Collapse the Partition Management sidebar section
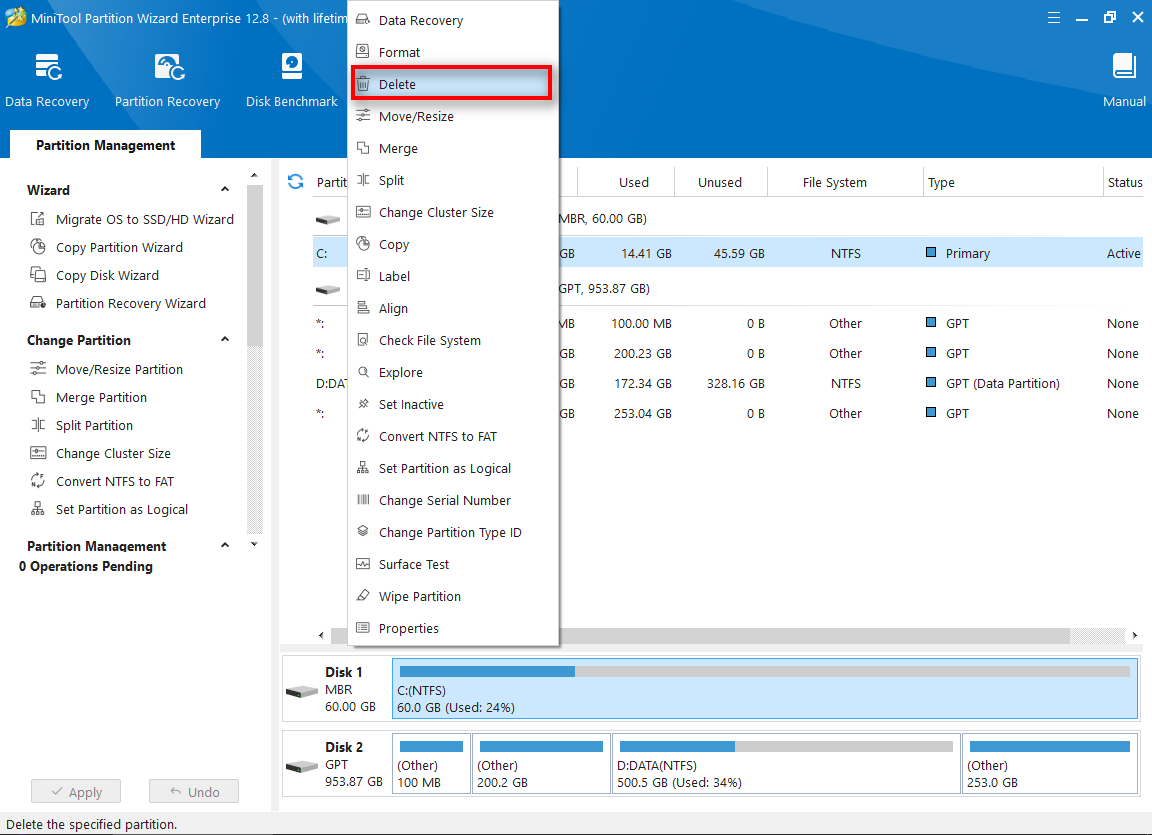The image size is (1152, 835). [225, 546]
